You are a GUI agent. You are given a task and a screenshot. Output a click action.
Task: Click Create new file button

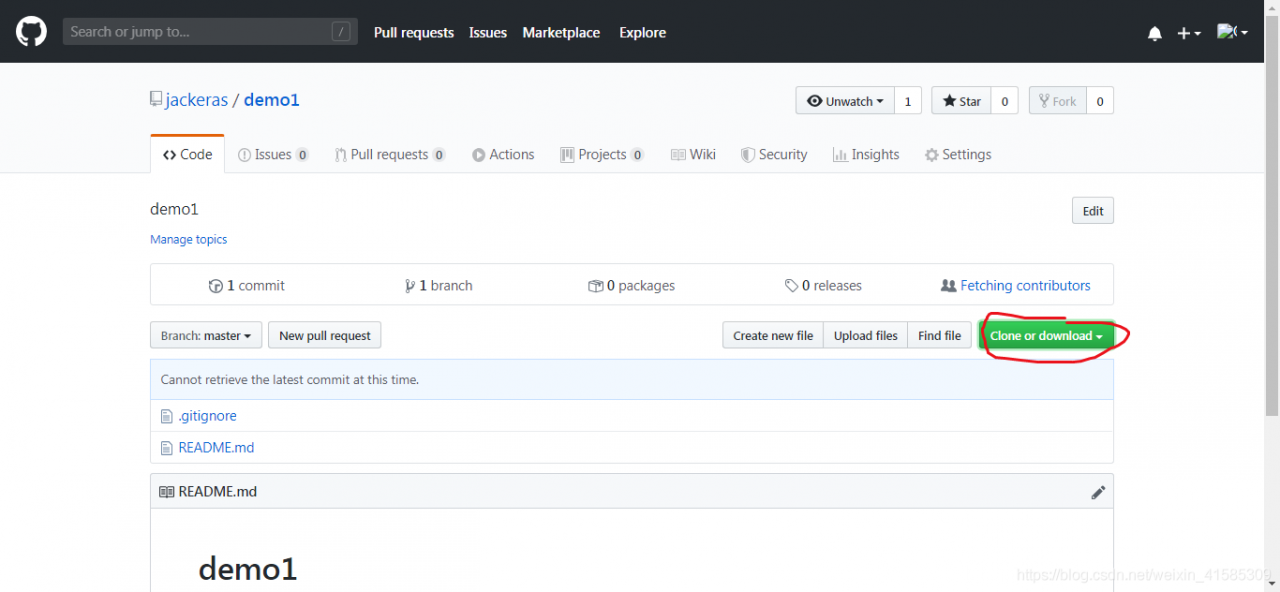773,336
